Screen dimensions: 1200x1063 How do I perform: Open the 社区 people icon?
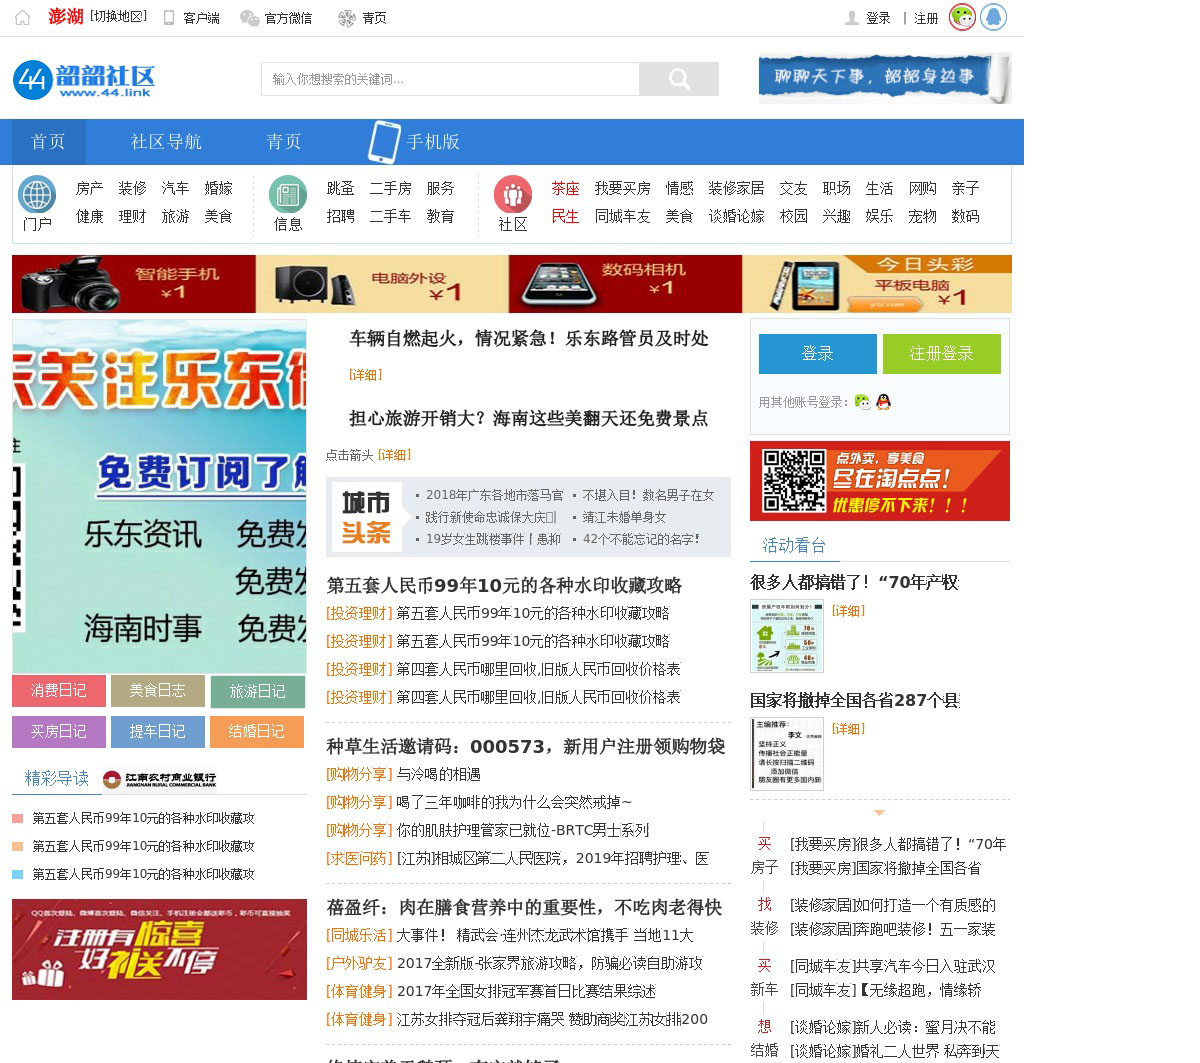pos(513,194)
